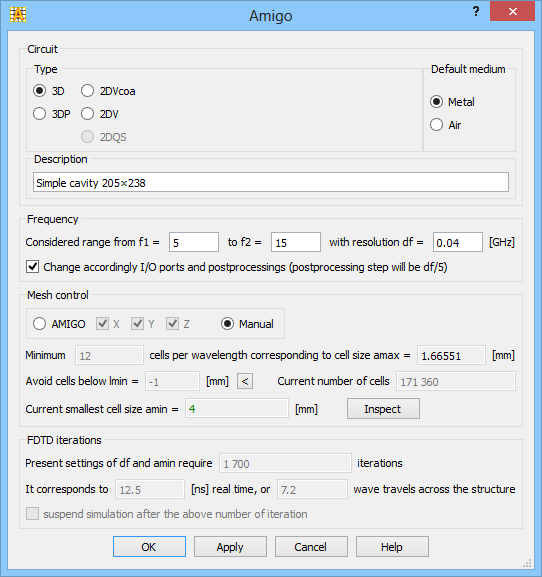Click the resolution df input field
The width and height of the screenshot is (542, 577).
click(x=458, y=242)
